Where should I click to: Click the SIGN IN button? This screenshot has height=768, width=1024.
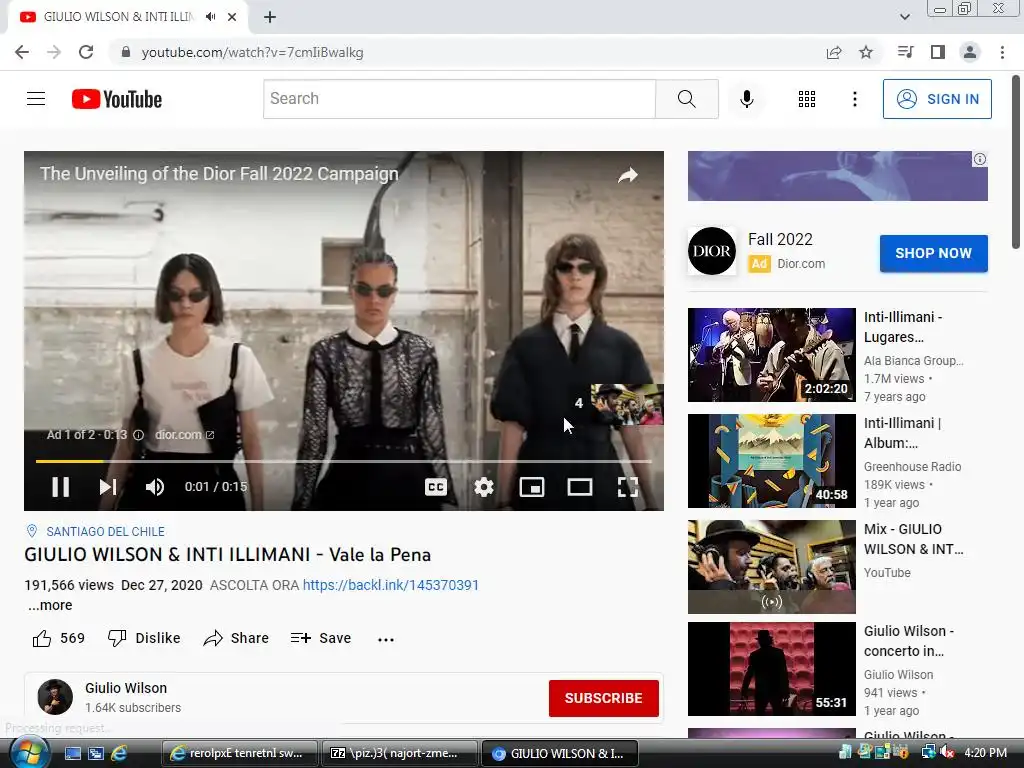(x=937, y=99)
